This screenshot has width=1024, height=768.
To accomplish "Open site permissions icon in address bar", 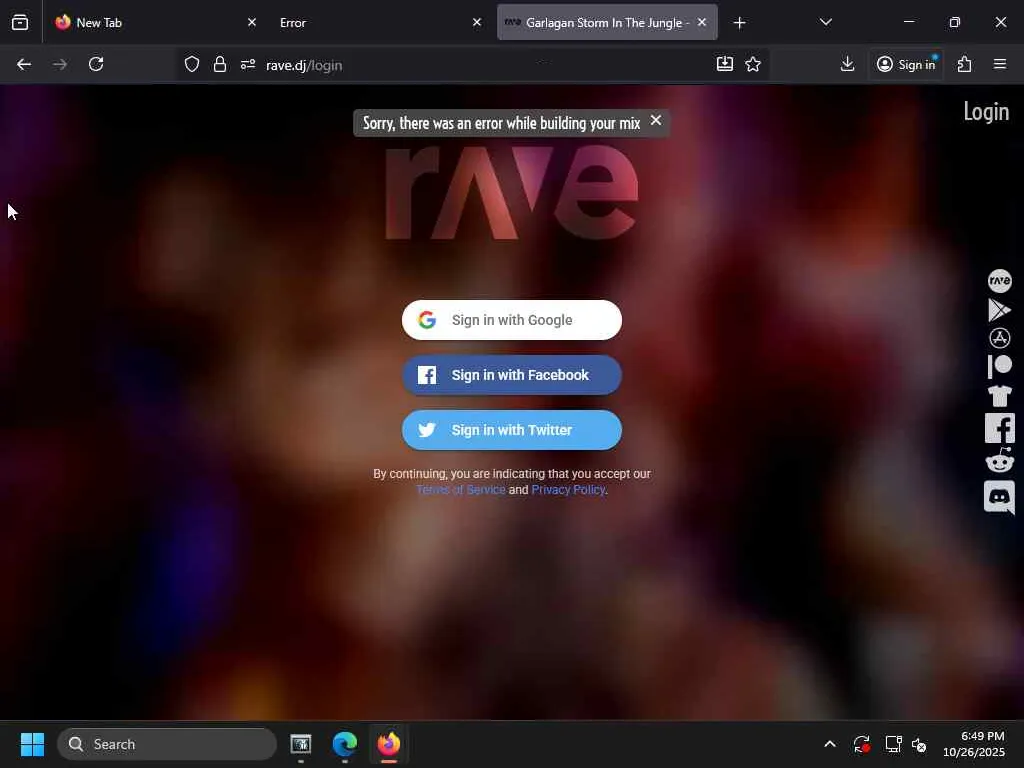I will 248,64.
